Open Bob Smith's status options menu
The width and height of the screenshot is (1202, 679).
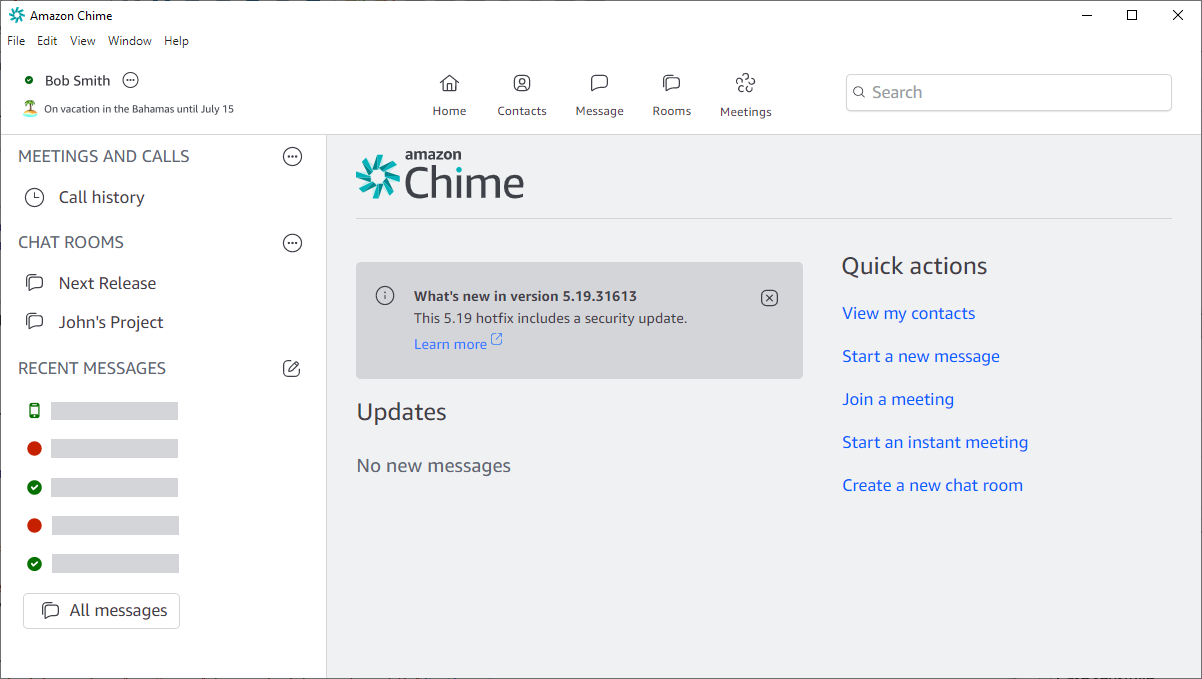pyautogui.click(x=130, y=80)
